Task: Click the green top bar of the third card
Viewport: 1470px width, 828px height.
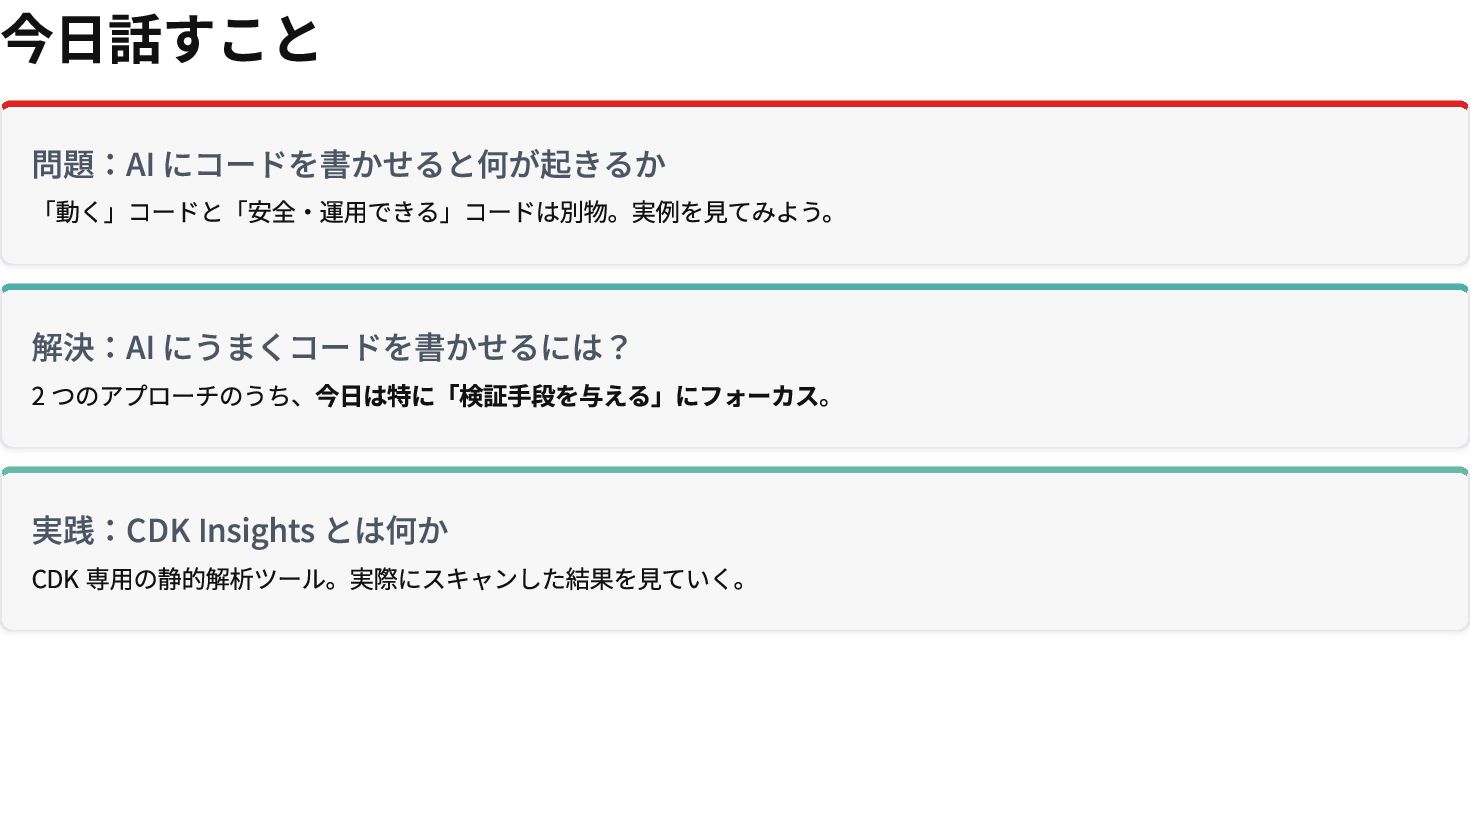Action: point(735,470)
